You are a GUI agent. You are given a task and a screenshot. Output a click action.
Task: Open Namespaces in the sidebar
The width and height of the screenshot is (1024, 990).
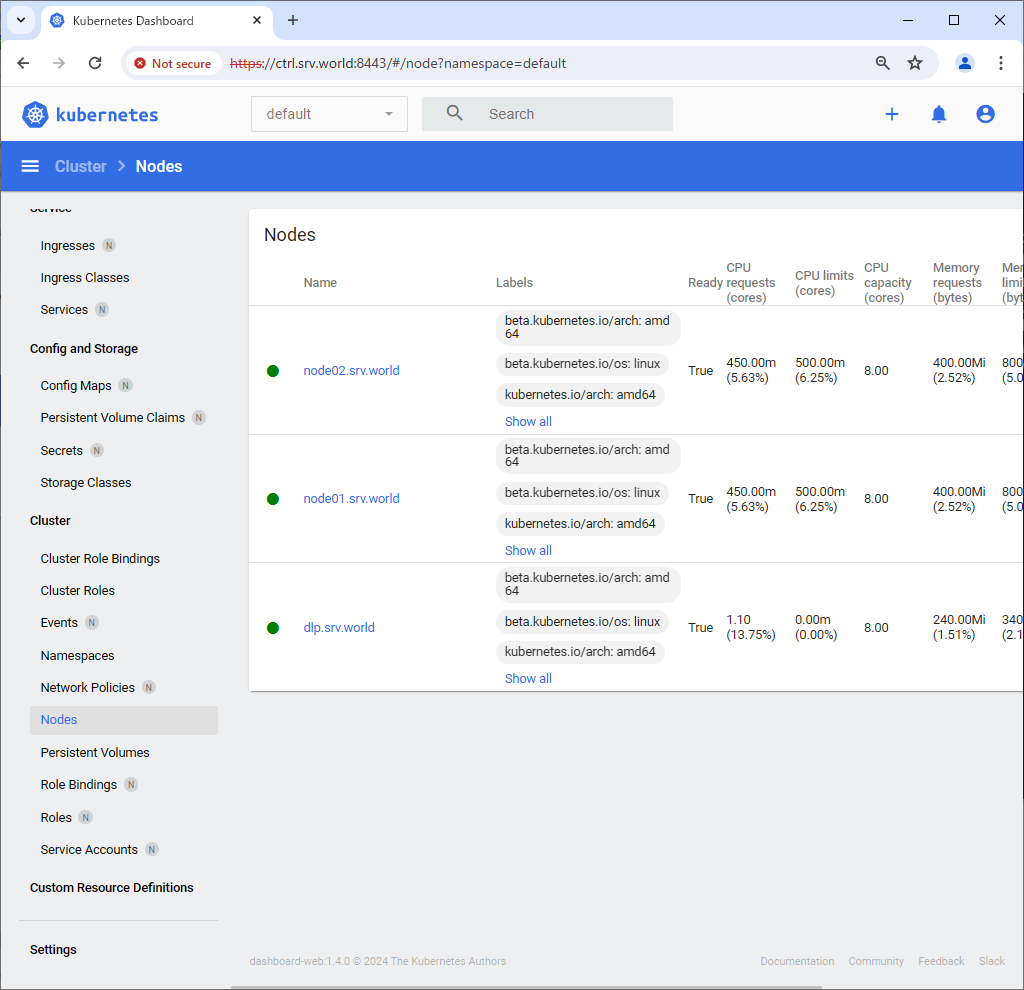click(x=77, y=656)
